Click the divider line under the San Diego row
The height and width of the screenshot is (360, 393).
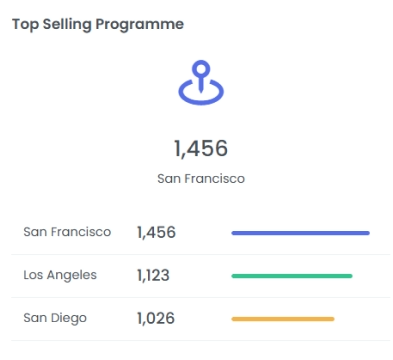tap(201, 340)
